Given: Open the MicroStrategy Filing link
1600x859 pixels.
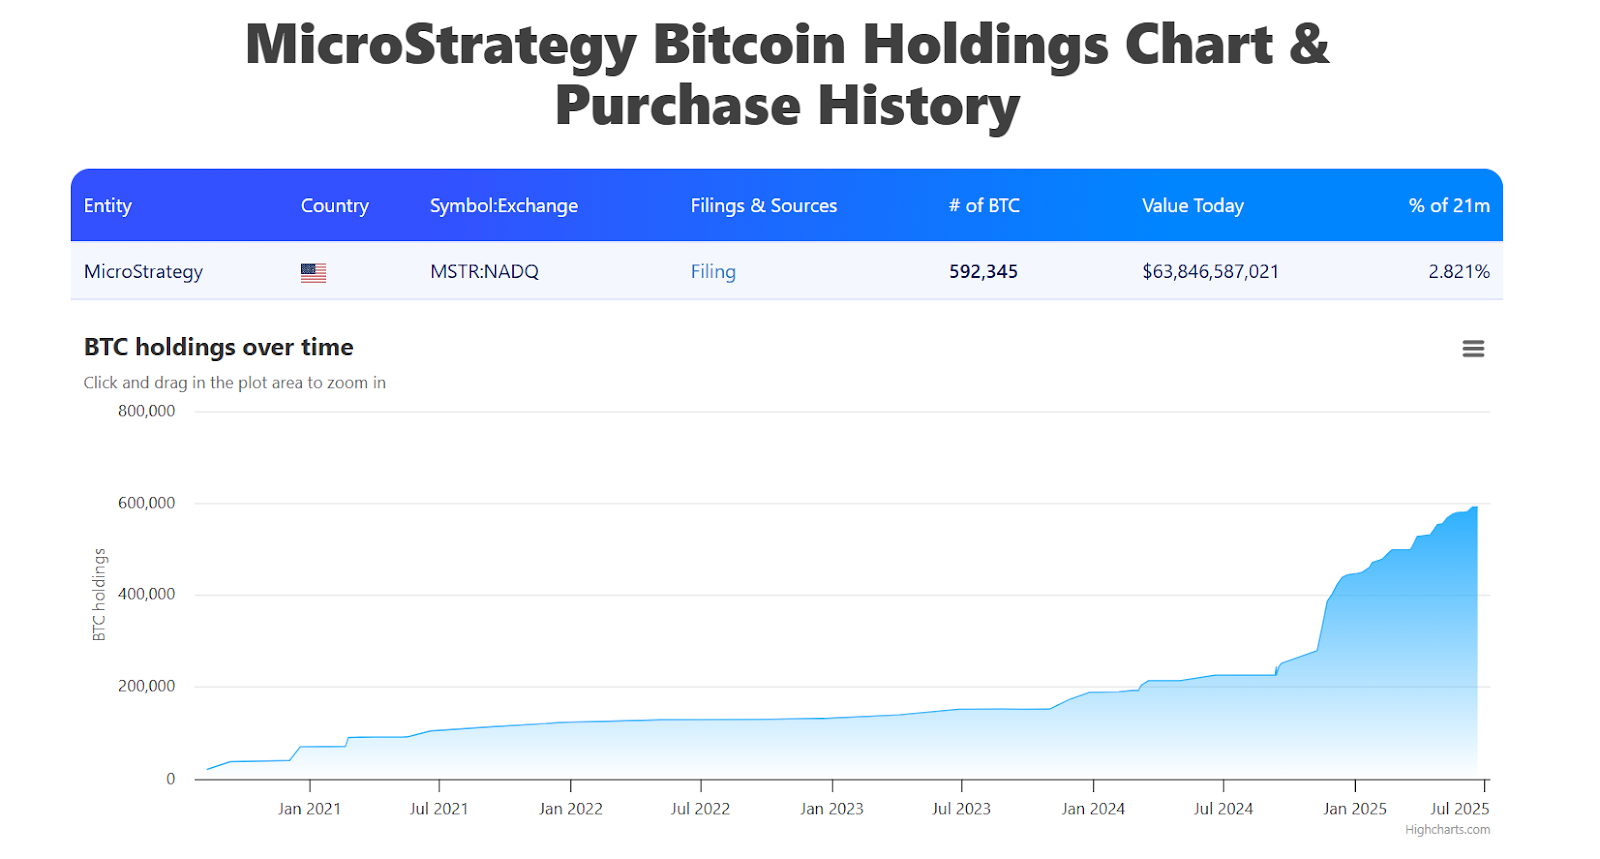Looking at the screenshot, I should coord(713,272).
